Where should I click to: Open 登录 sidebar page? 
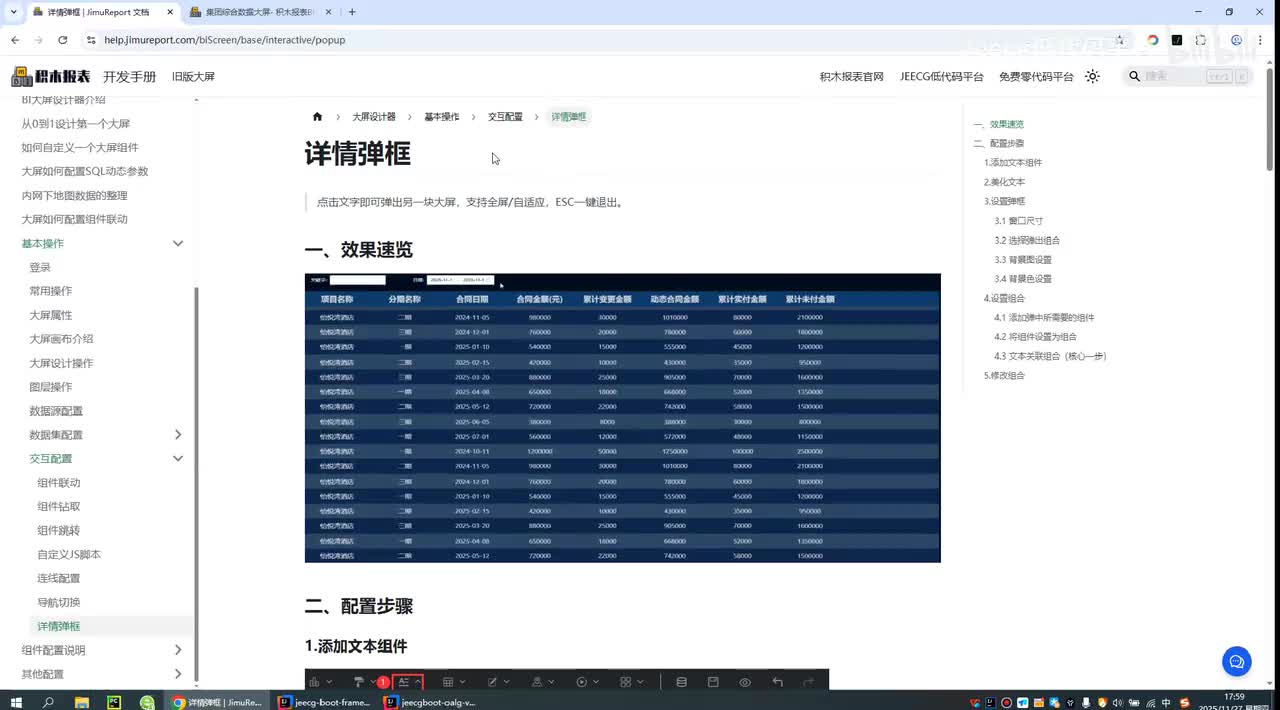tap(40, 268)
